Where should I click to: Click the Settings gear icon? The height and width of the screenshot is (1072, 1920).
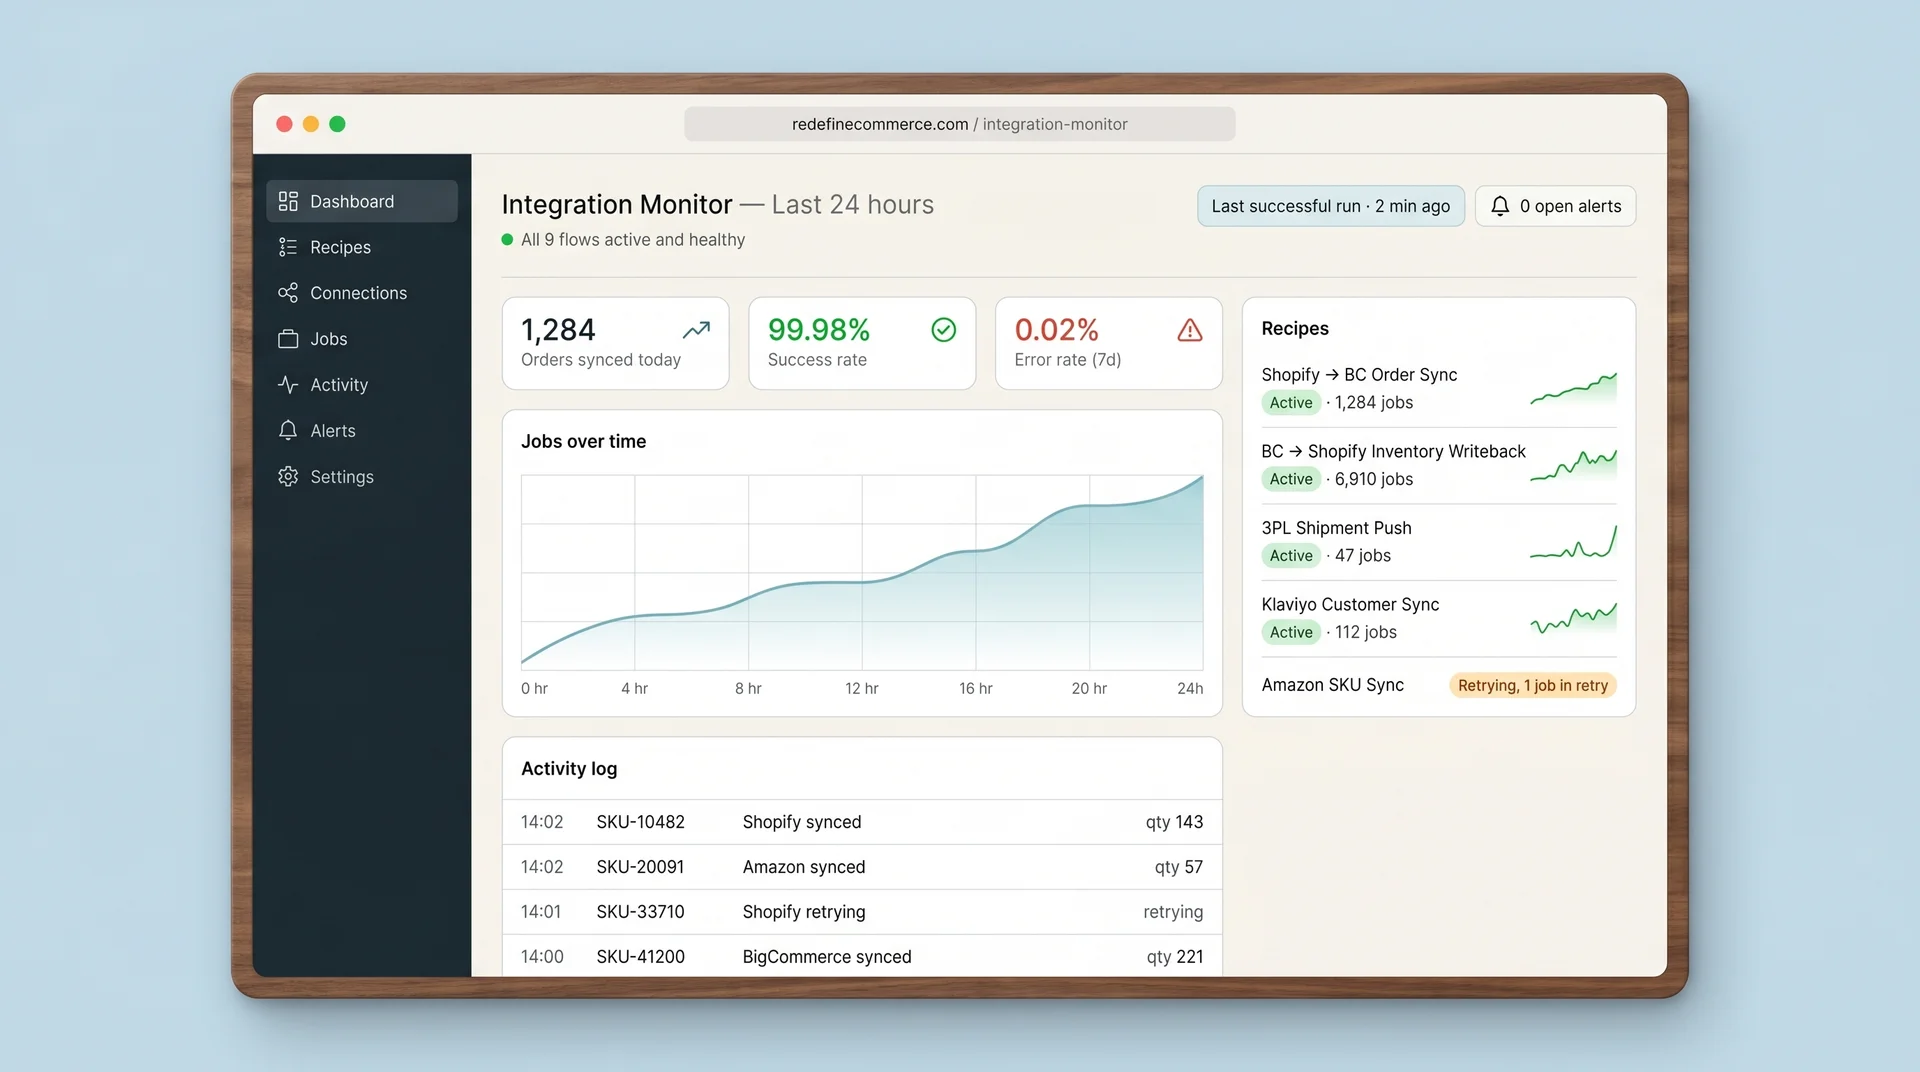click(x=288, y=477)
